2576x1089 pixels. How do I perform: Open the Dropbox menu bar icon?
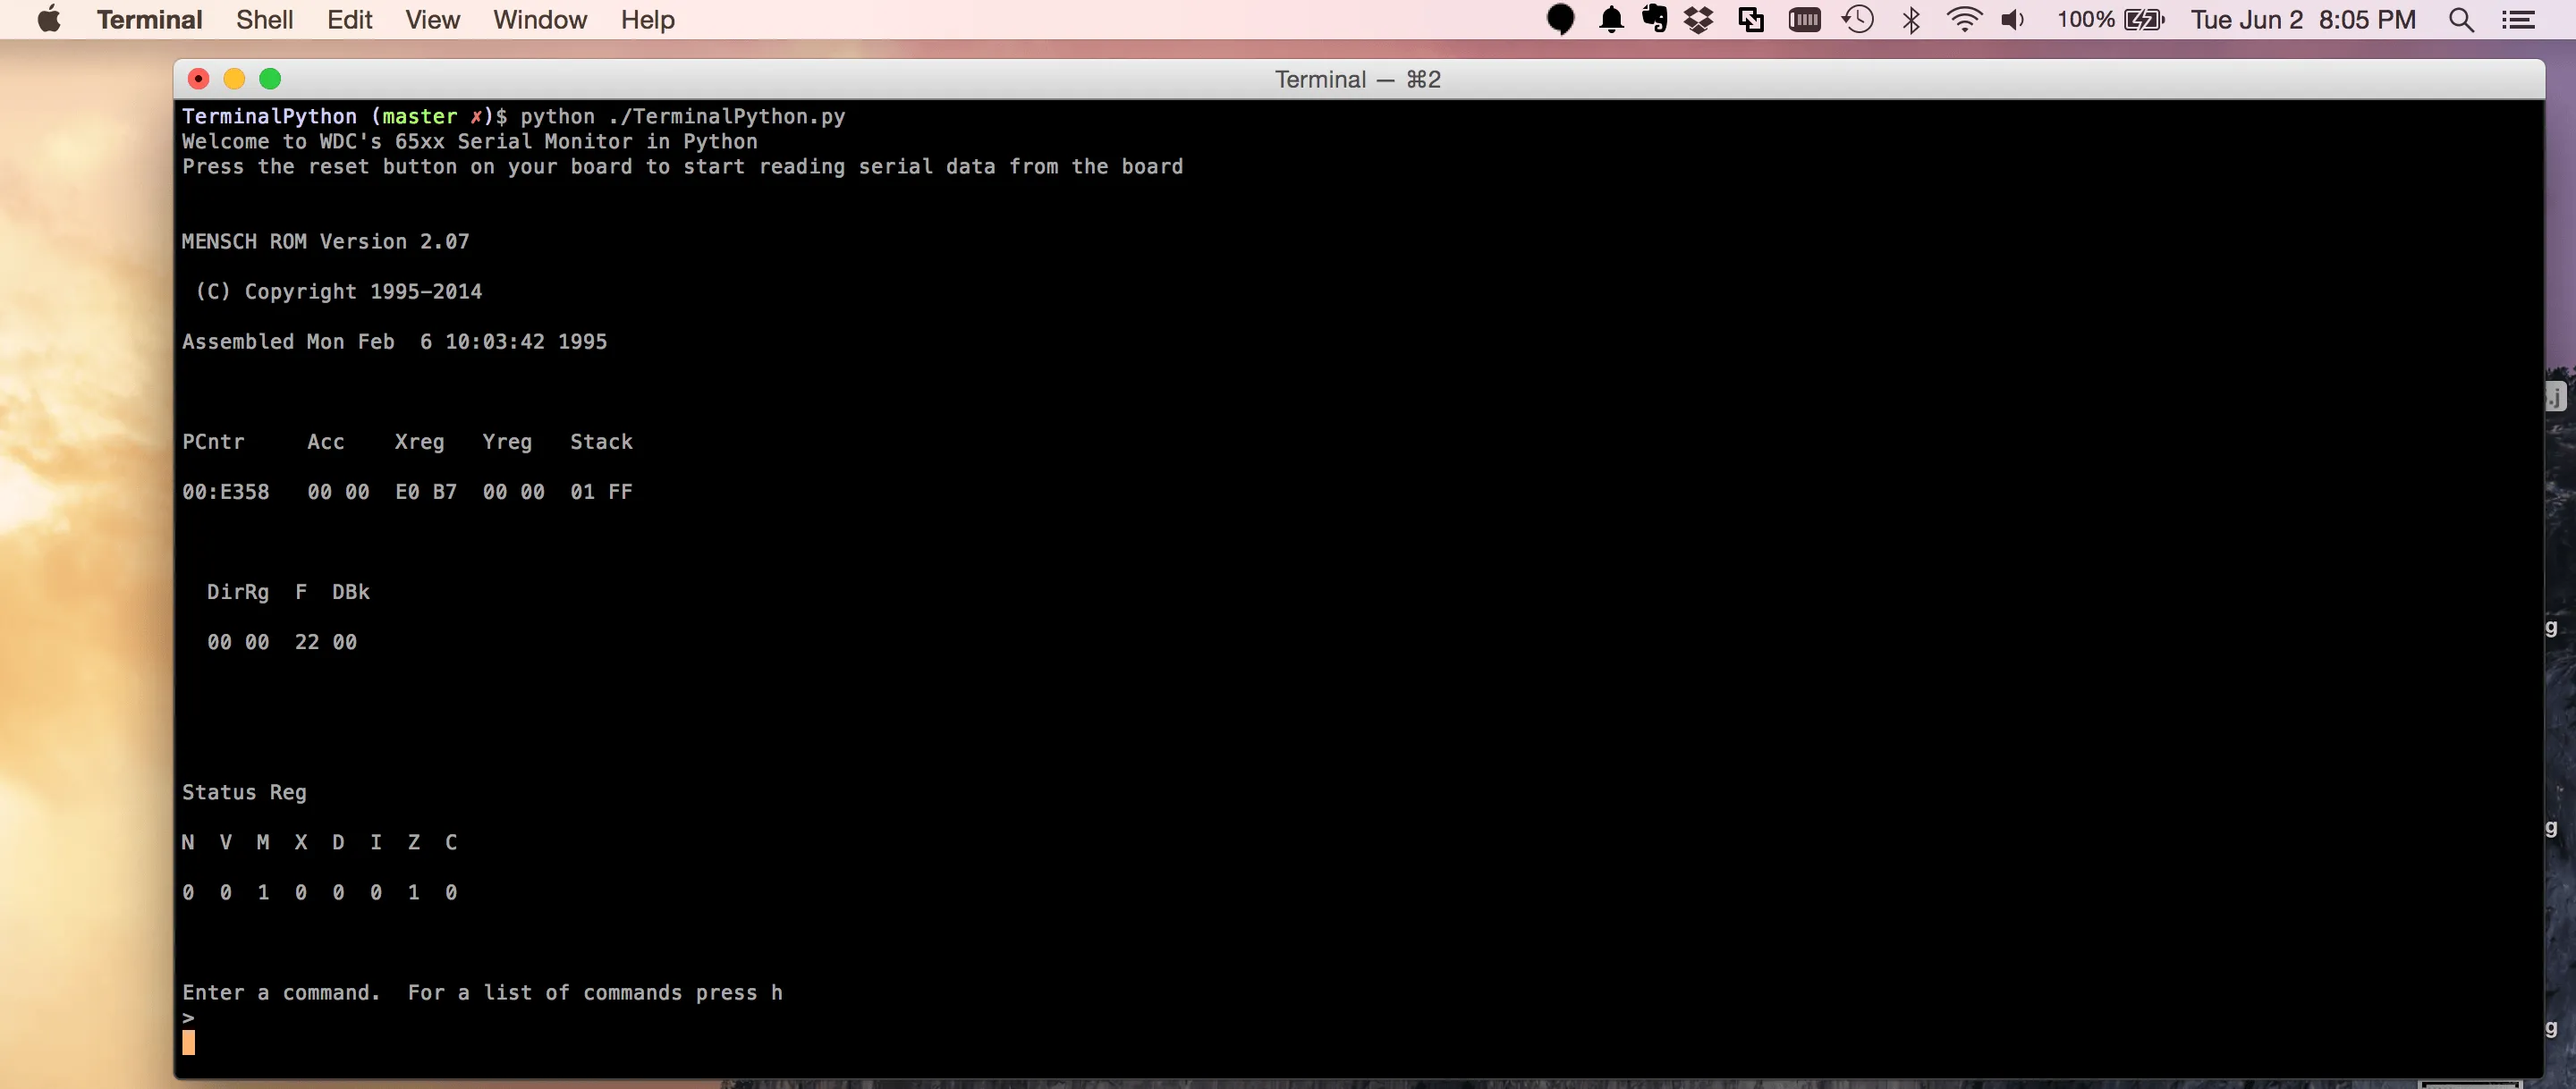pos(1698,20)
